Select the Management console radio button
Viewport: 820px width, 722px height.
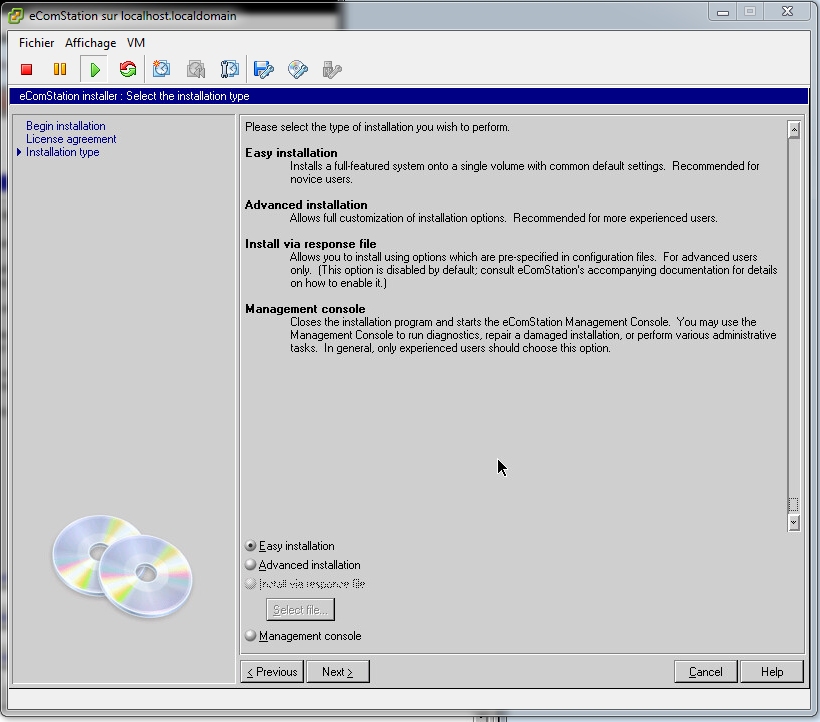pyautogui.click(x=250, y=636)
